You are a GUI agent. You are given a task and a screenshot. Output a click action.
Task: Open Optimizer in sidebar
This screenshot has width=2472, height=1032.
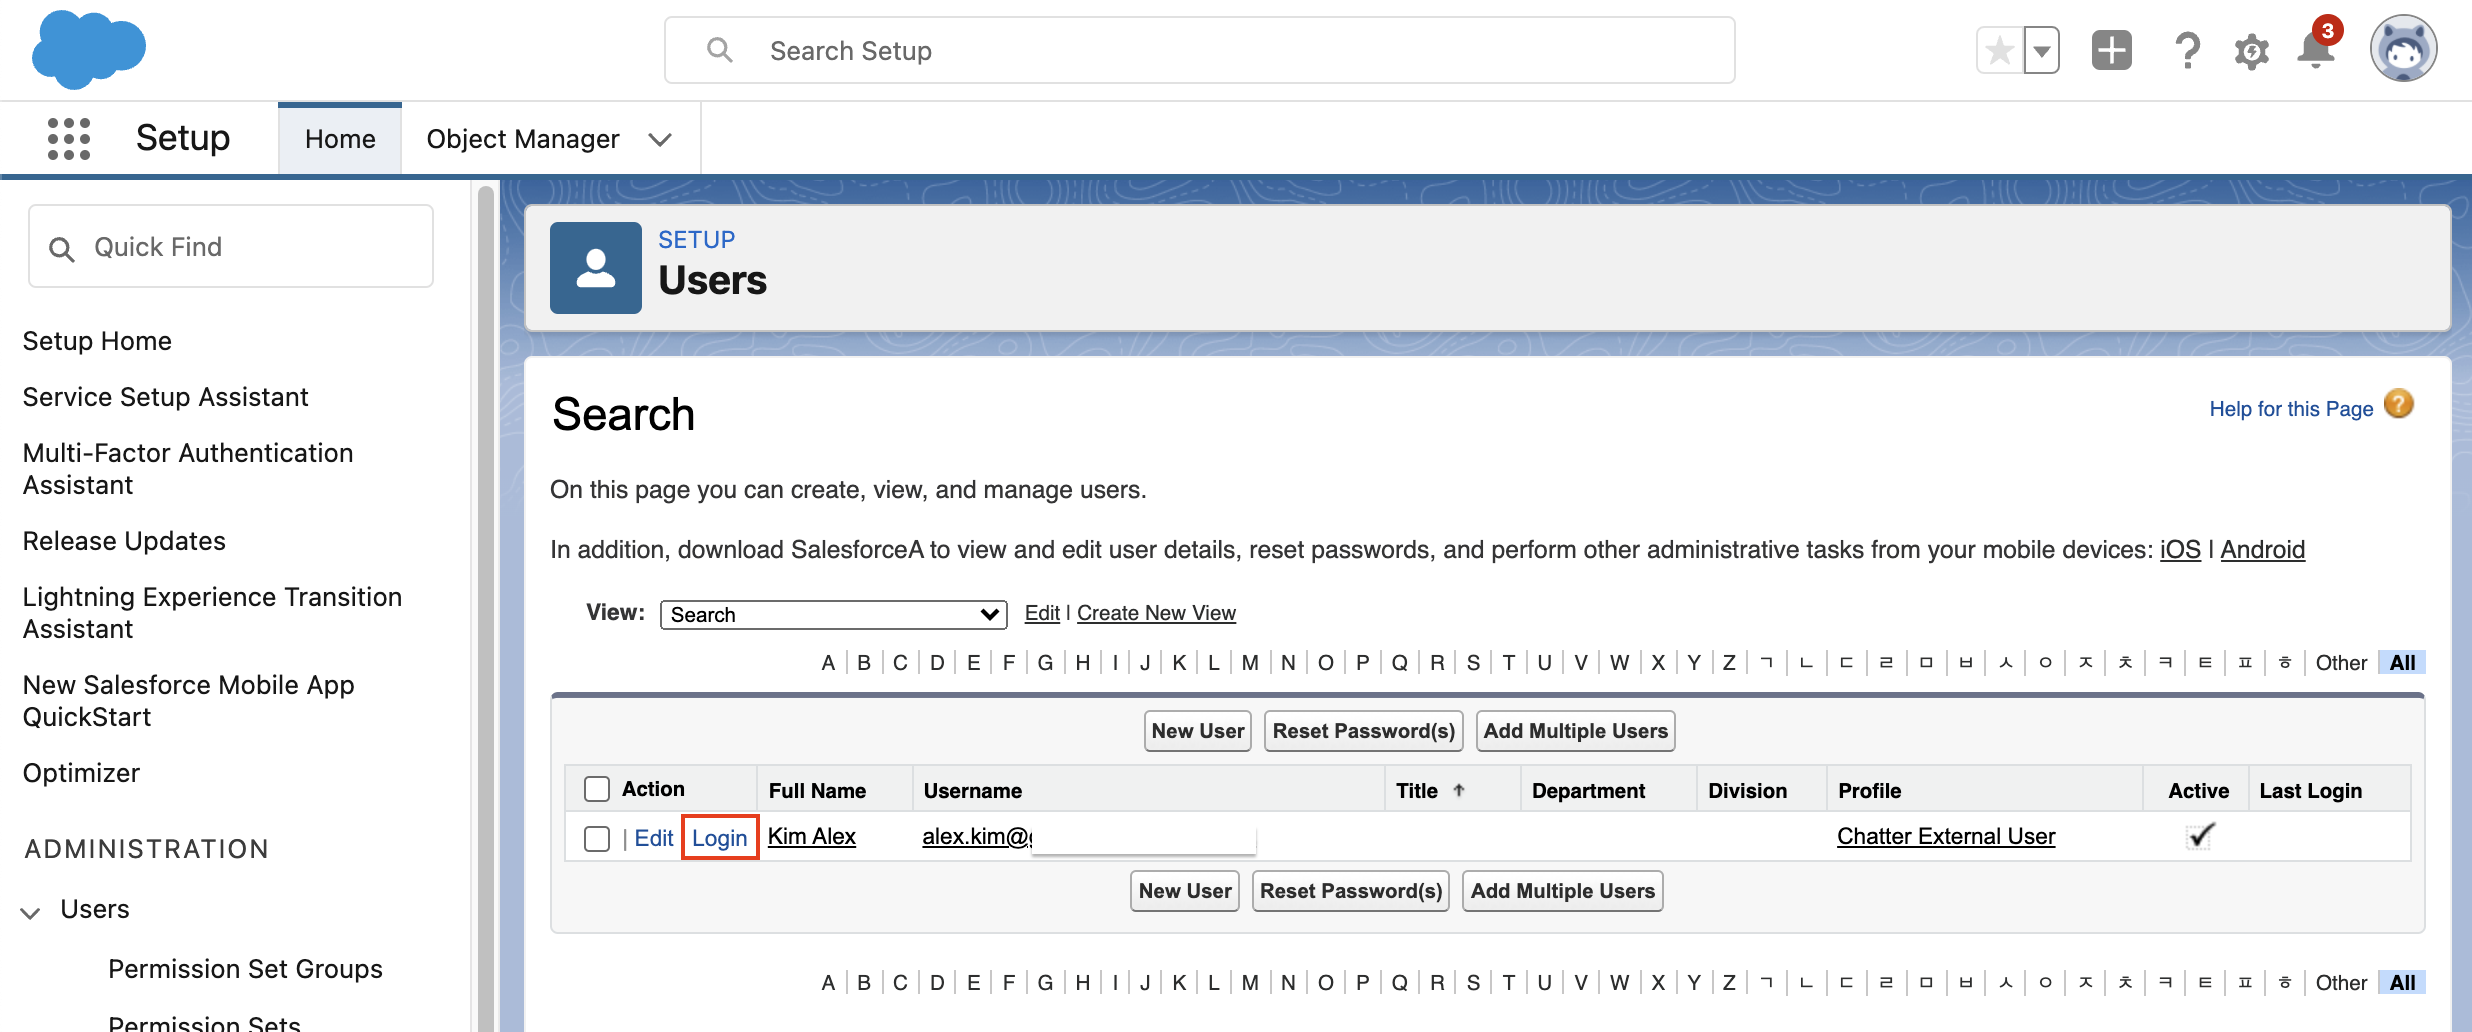coord(81,773)
